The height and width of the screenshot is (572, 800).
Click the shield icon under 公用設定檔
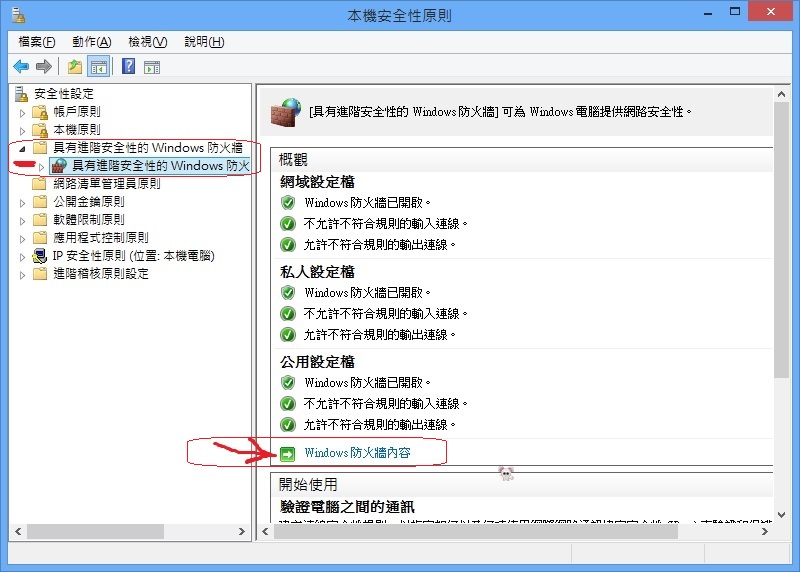tap(288, 382)
